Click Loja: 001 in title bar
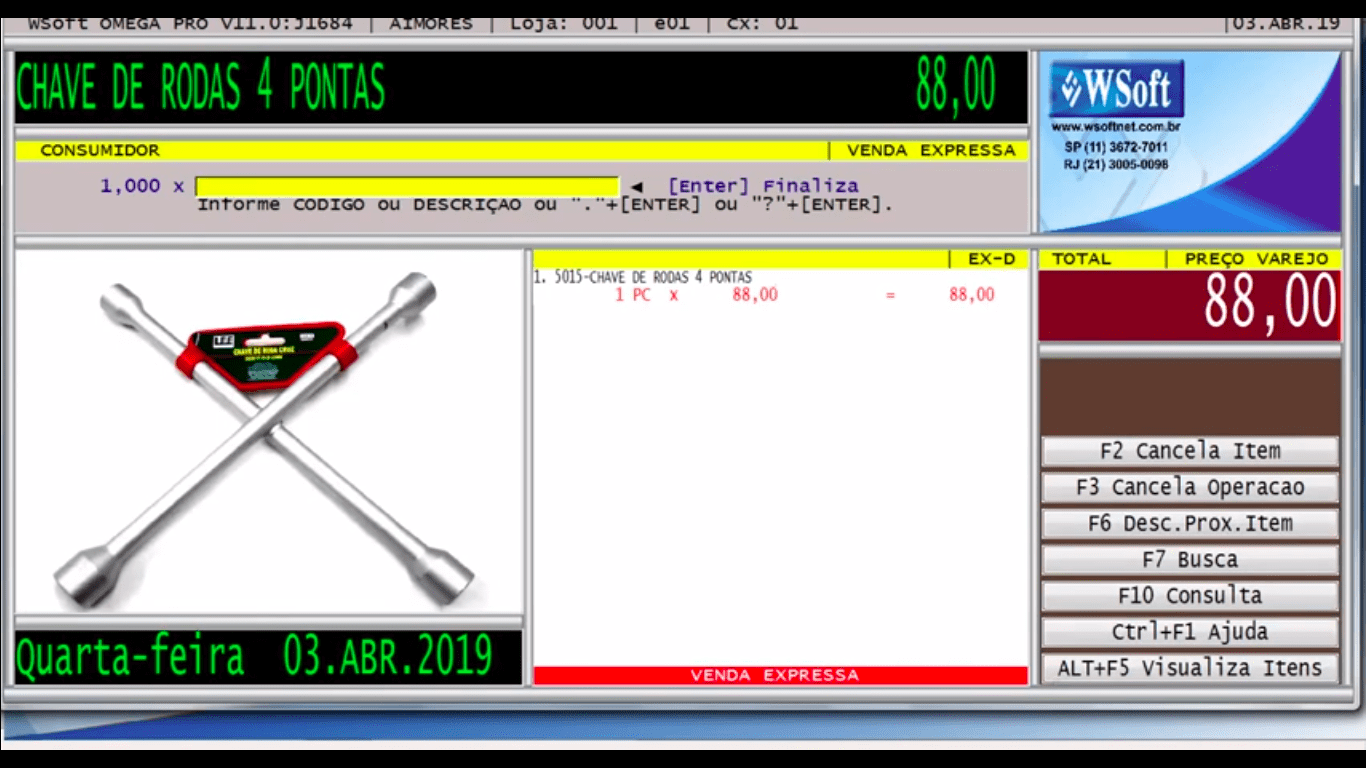 pyautogui.click(x=564, y=23)
